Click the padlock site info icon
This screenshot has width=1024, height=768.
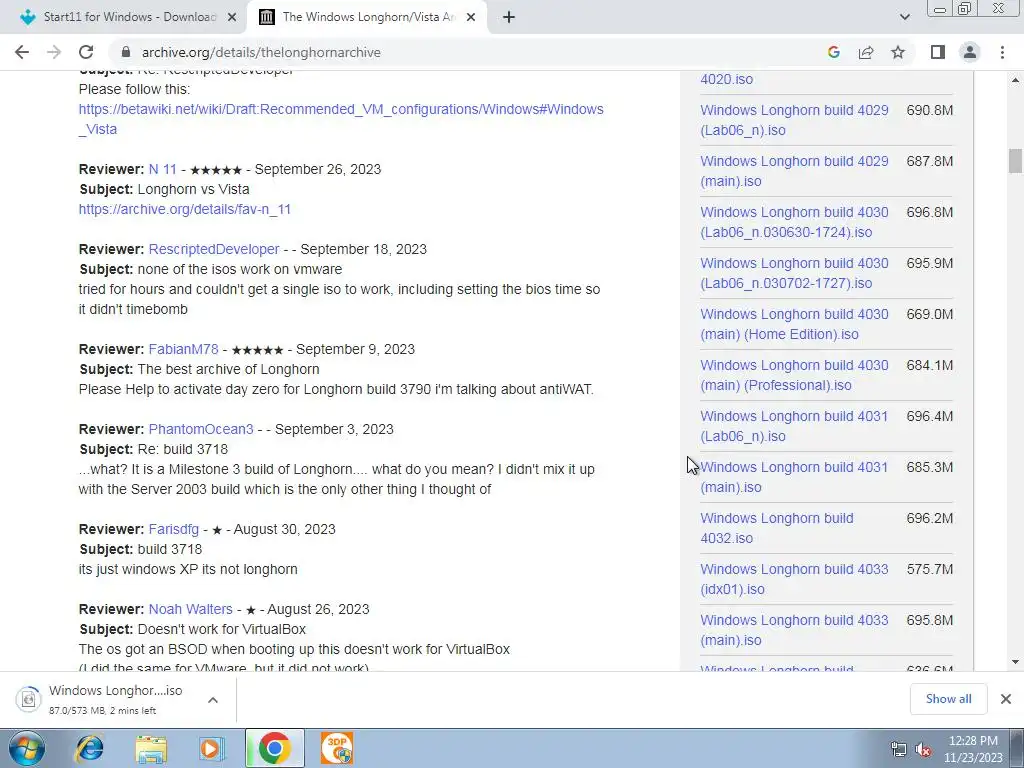pos(126,52)
